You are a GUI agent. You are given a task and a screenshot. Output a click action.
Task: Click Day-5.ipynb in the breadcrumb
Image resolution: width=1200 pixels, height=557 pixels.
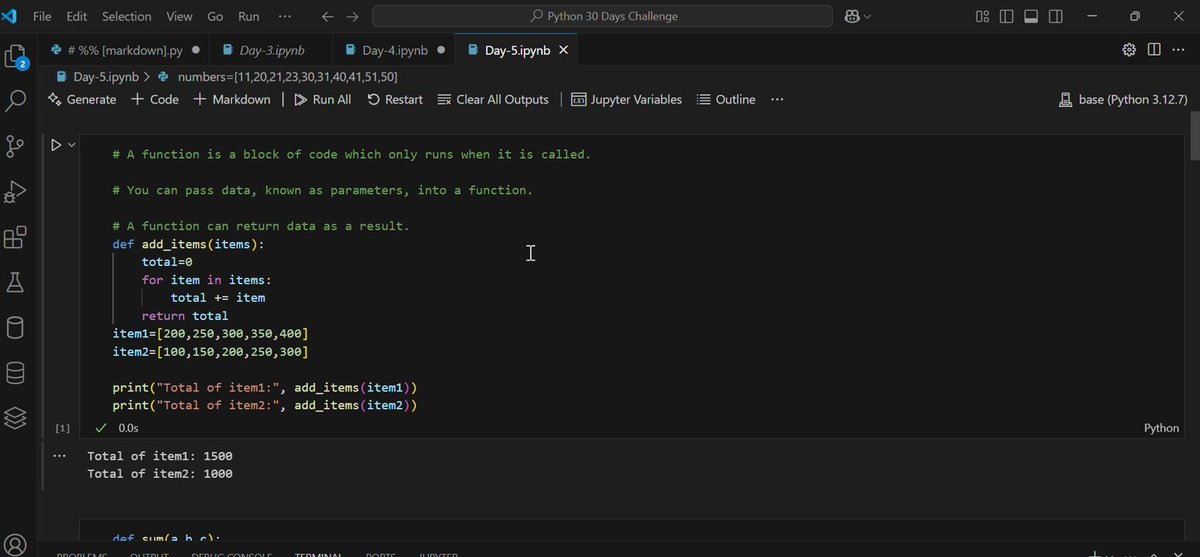pos(97,76)
